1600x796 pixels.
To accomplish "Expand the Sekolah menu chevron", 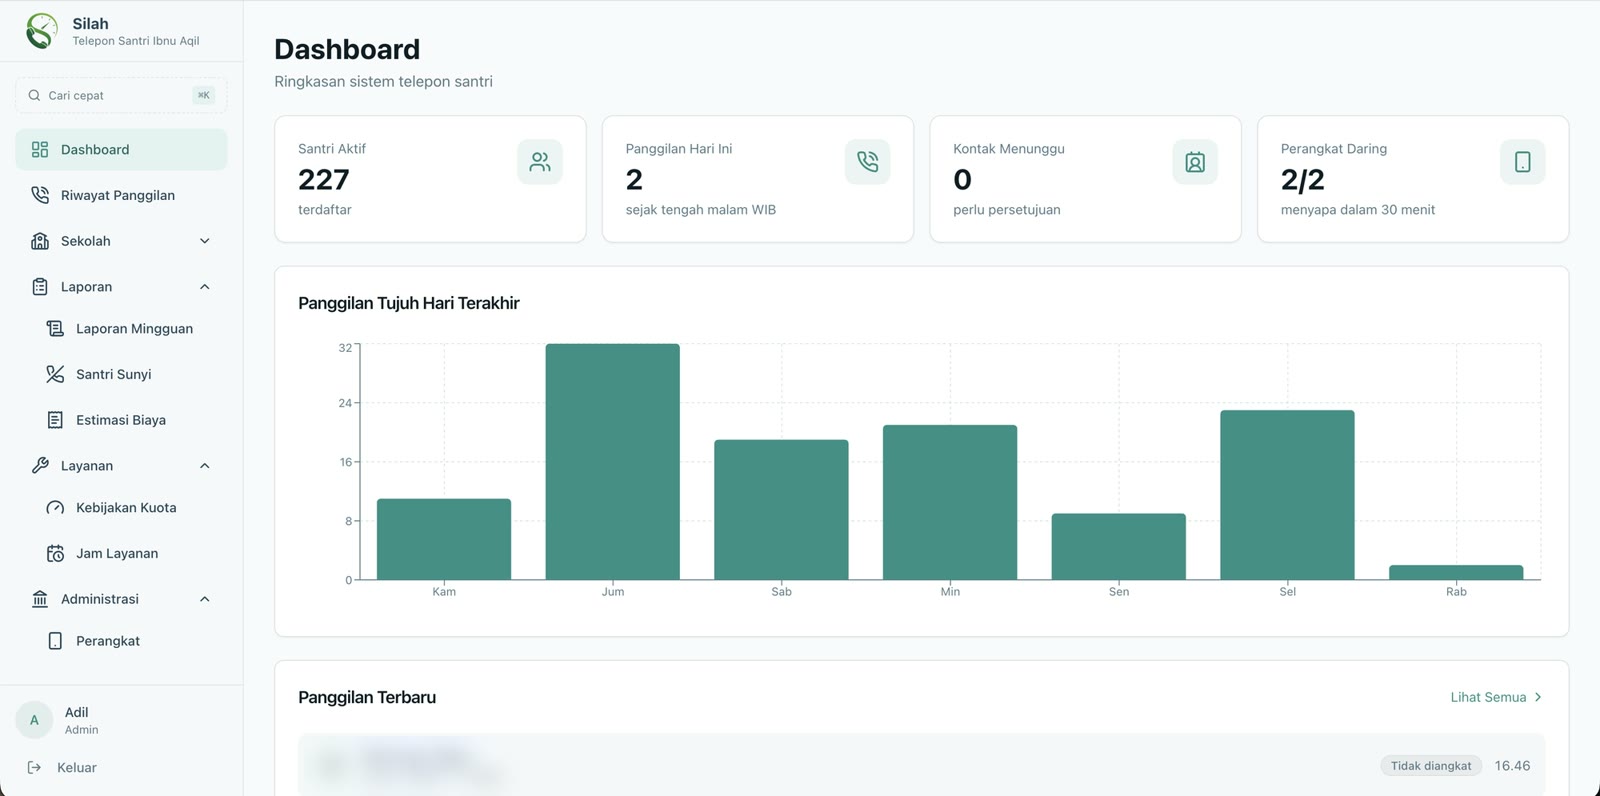I will point(205,241).
